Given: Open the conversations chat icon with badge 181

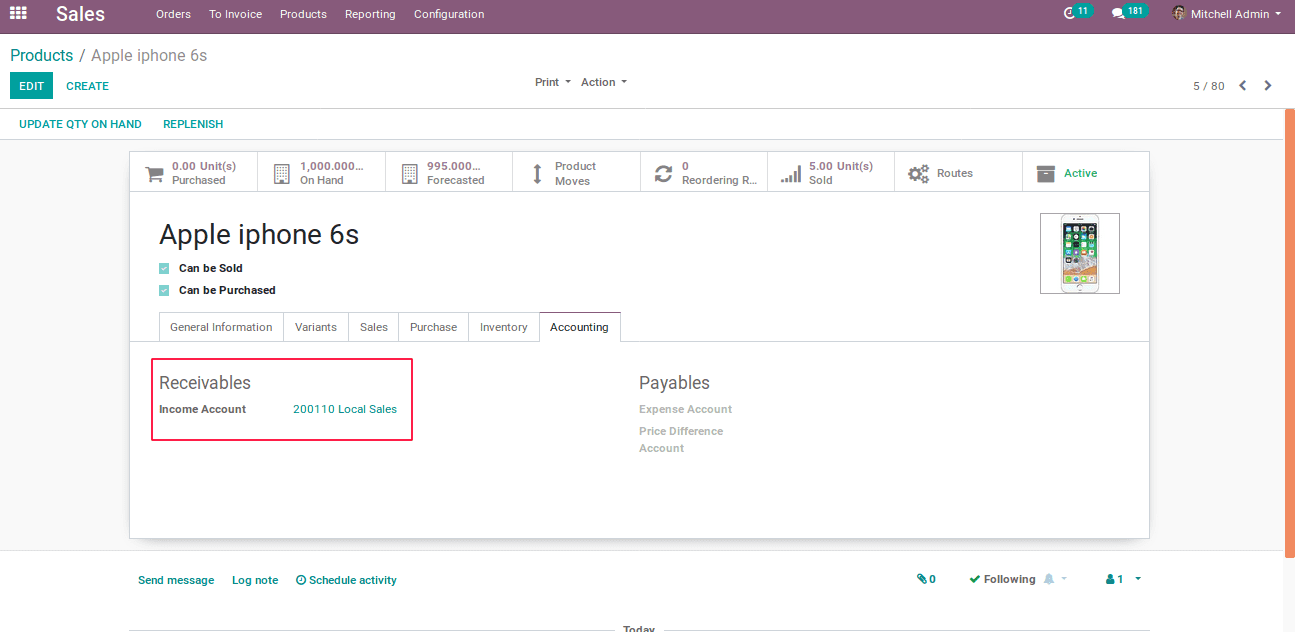Looking at the screenshot, I should click(1130, 13).
